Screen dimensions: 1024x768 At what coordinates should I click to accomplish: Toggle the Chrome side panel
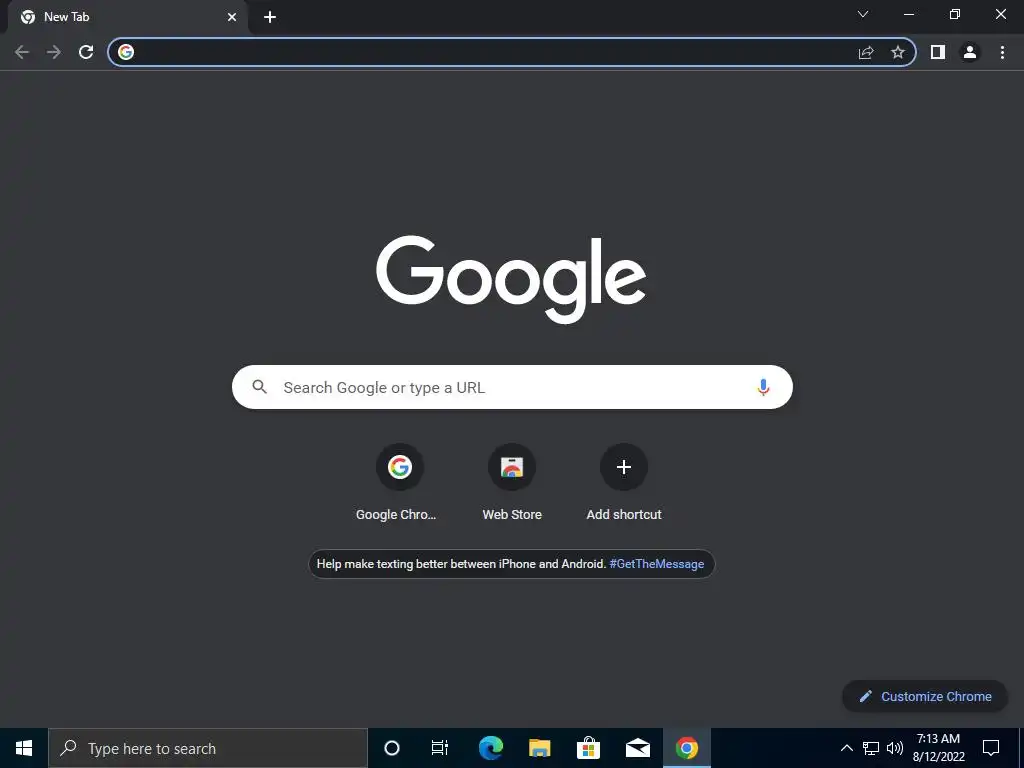pos(938,52)
